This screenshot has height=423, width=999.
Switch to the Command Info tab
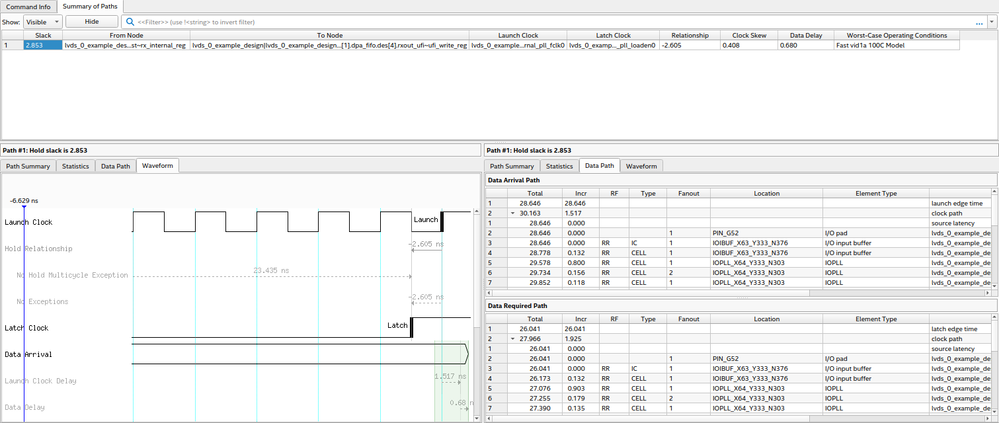pyautogui.click(x=29, y=6)
